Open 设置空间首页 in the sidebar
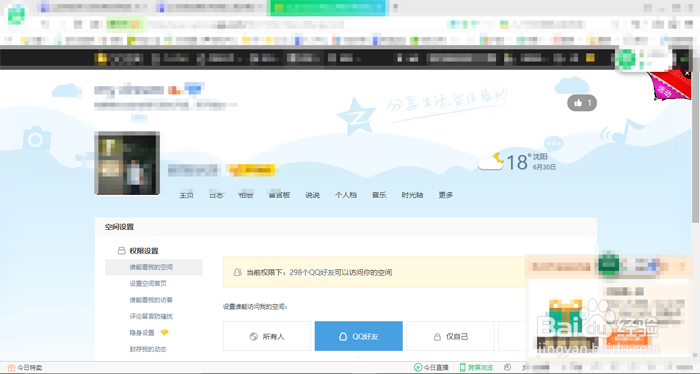700x374 pixels. click(148, 284)
